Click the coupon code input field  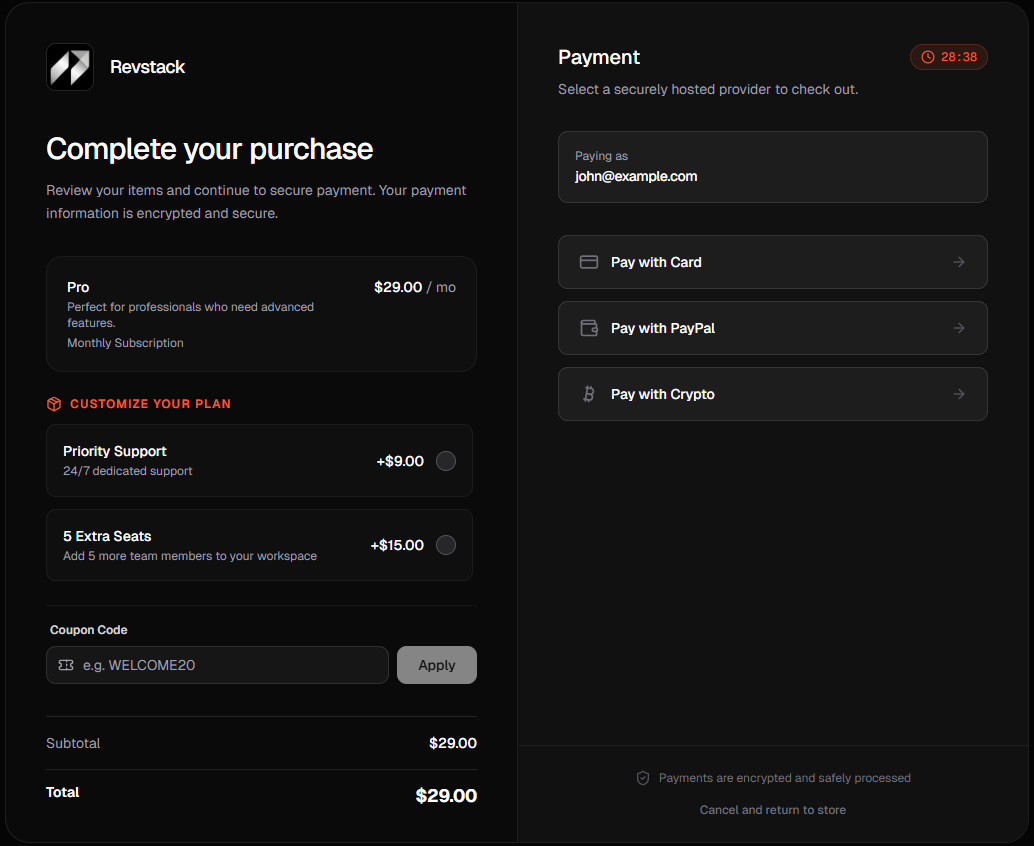pos(217,664)
